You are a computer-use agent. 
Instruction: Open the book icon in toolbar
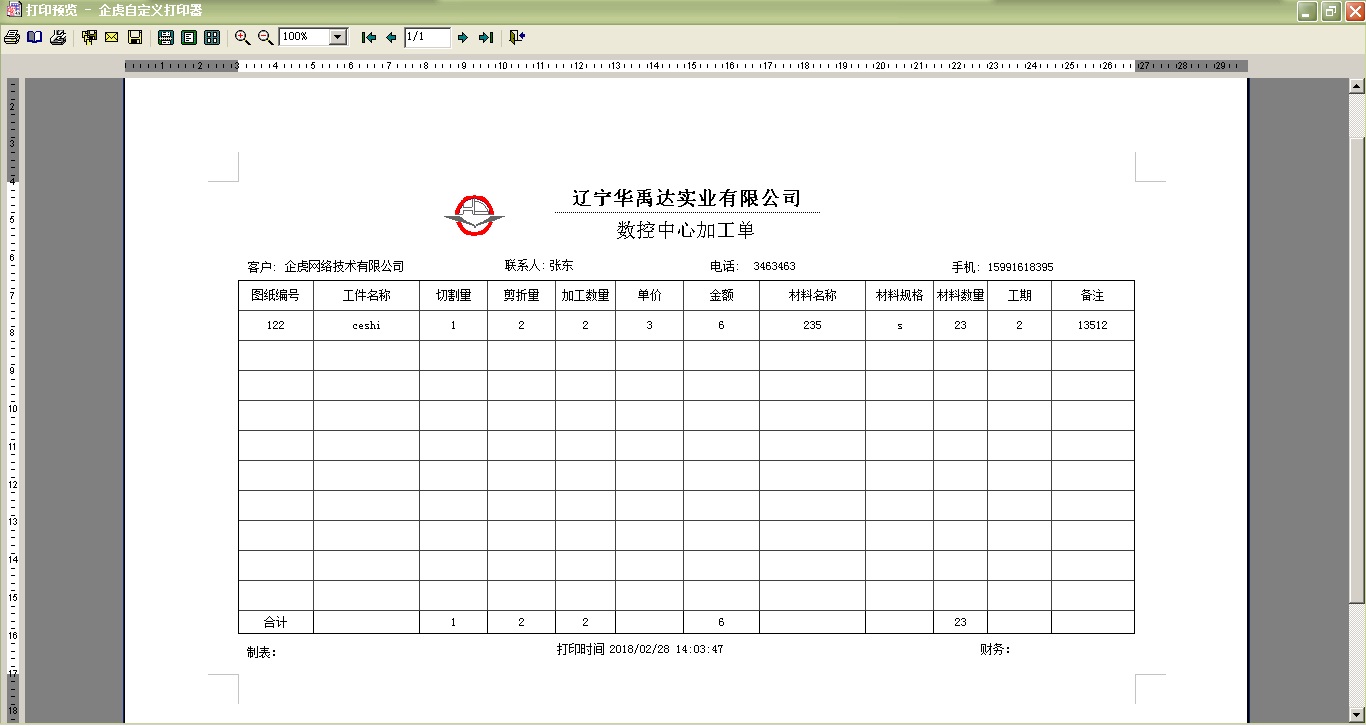coord(35,37)
